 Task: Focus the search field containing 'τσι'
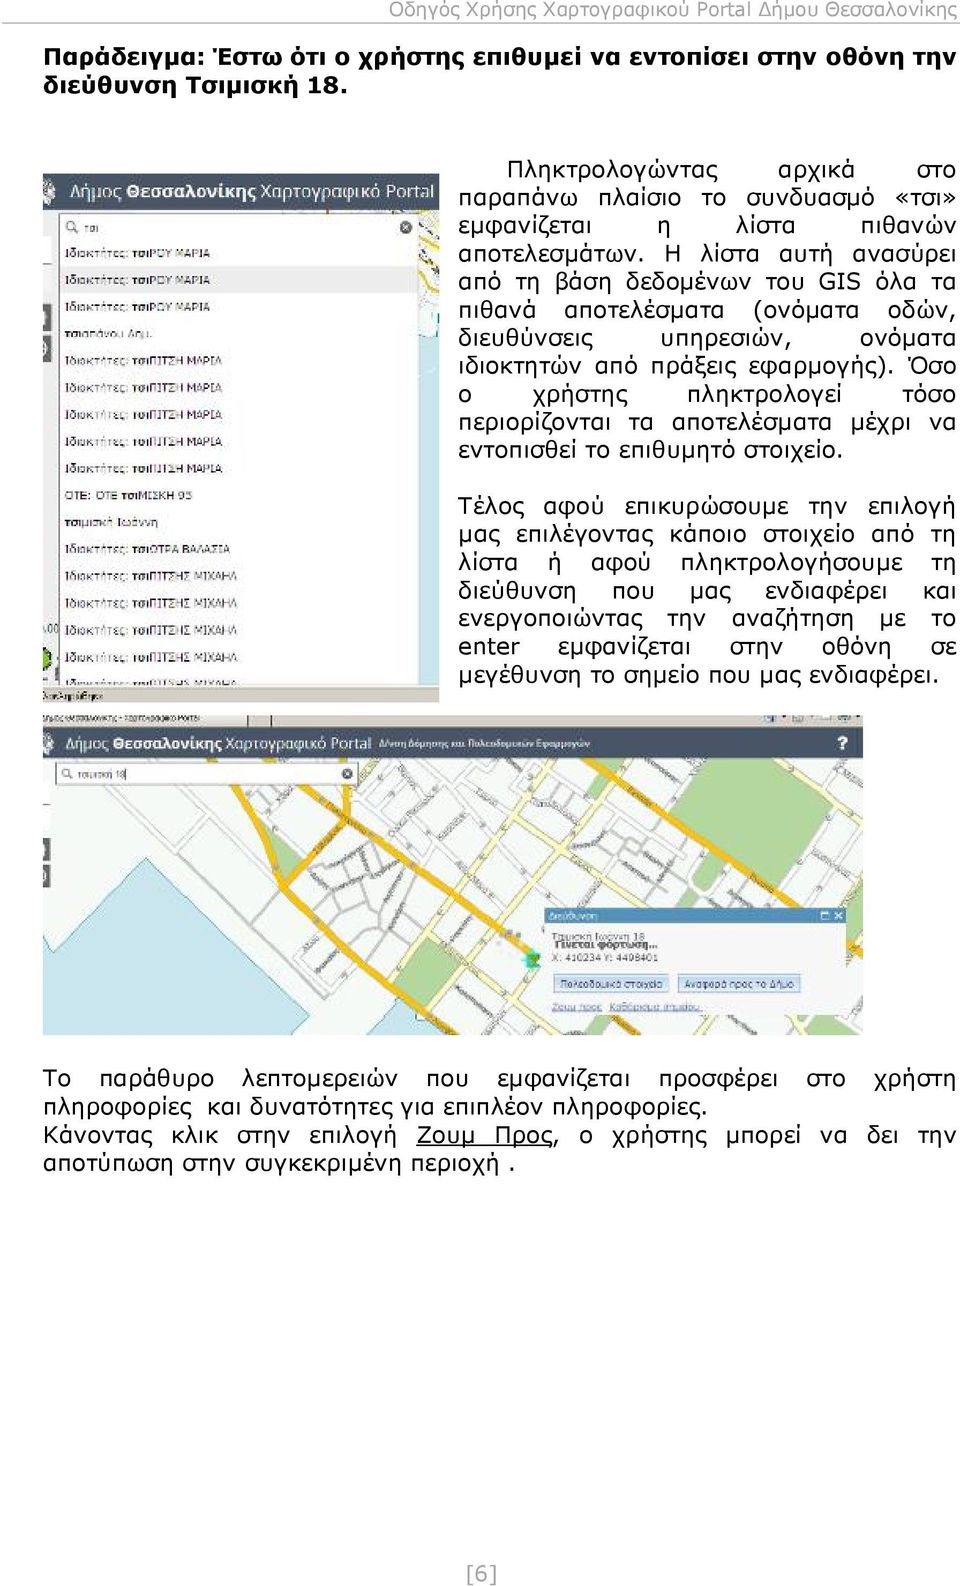(238, 228)
